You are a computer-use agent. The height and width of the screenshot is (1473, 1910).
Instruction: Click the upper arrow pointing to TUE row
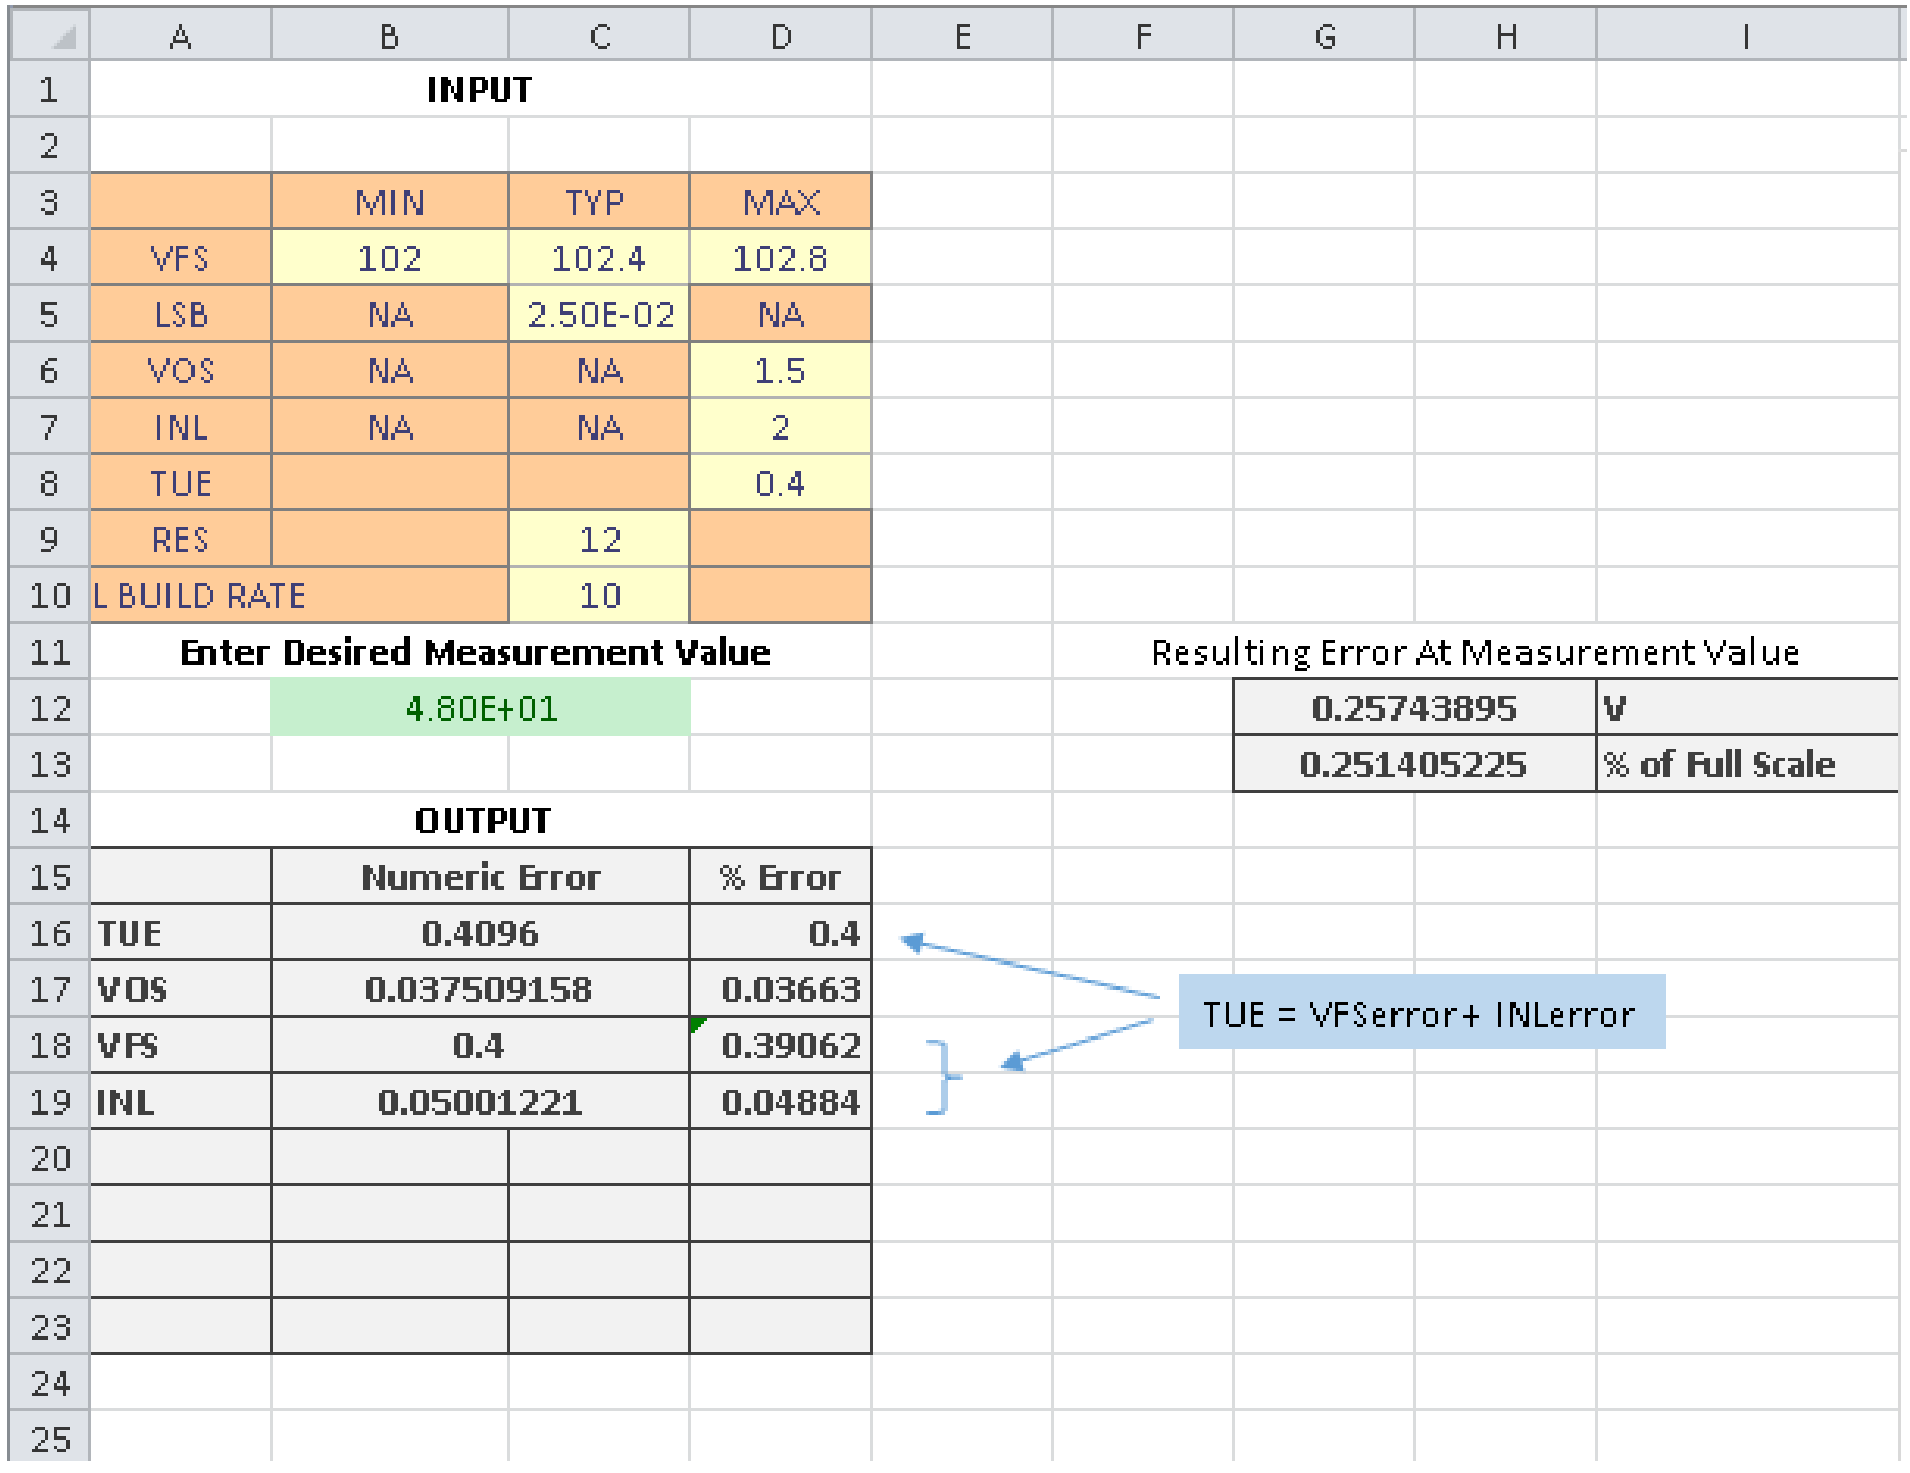click(x=1030, y=968)
